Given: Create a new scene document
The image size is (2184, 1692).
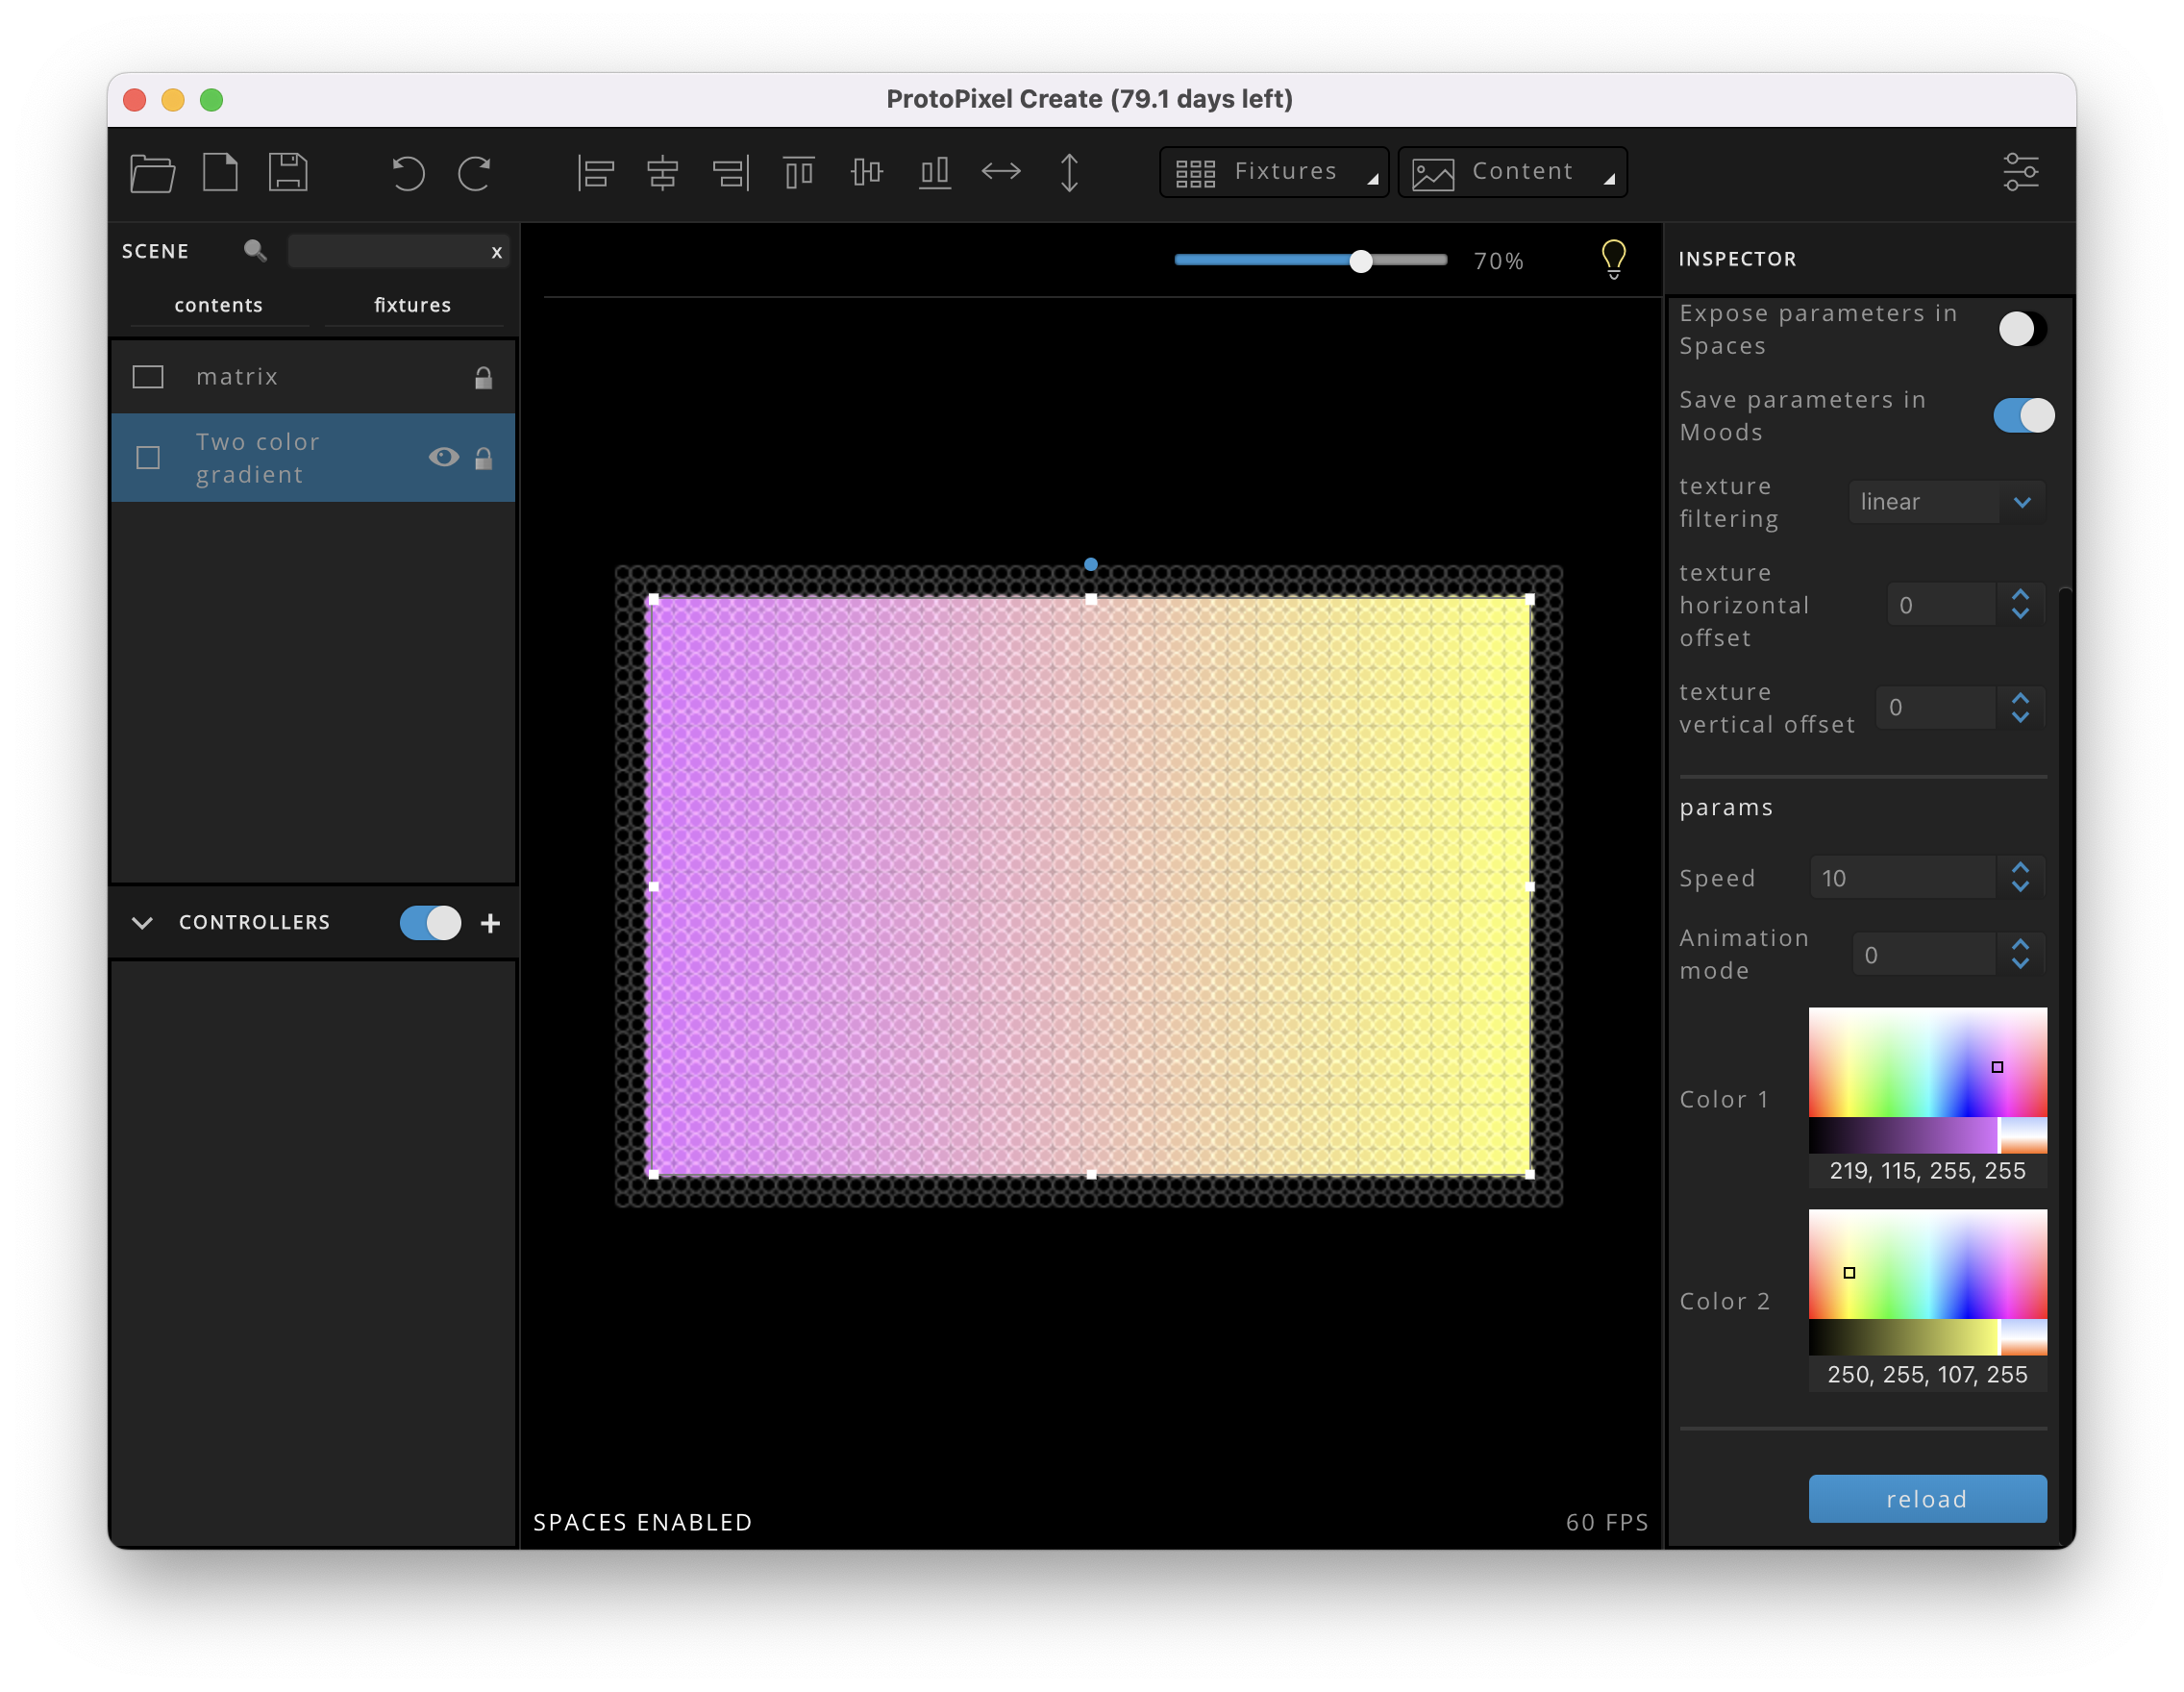Looking at the screenshot, I should [220, 172].
